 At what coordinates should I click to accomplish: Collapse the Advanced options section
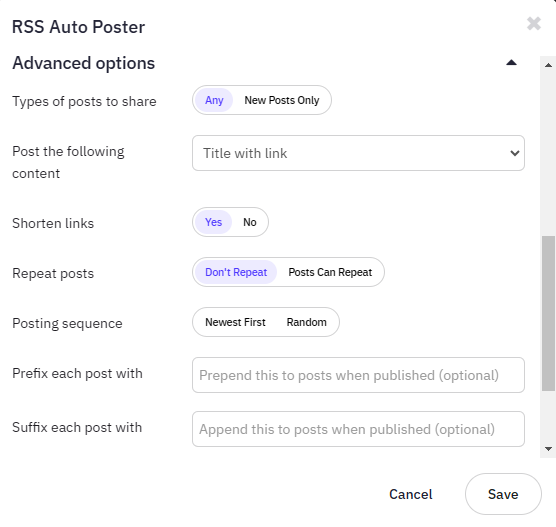pos(511,63)
